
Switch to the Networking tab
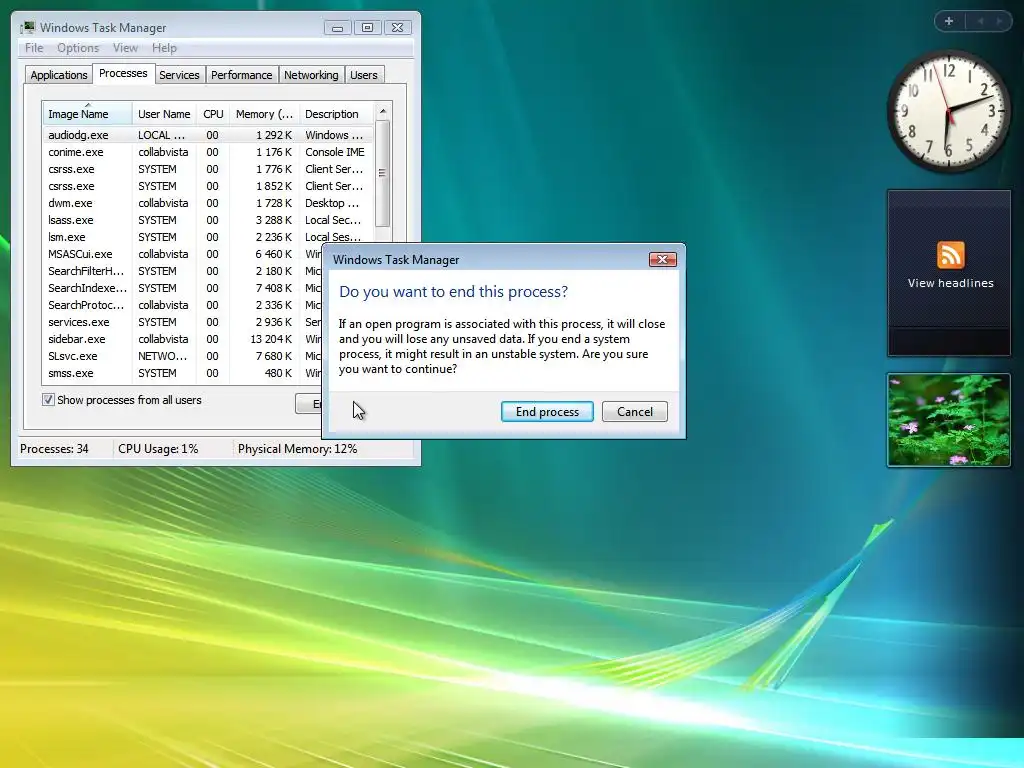click(311, 75)
